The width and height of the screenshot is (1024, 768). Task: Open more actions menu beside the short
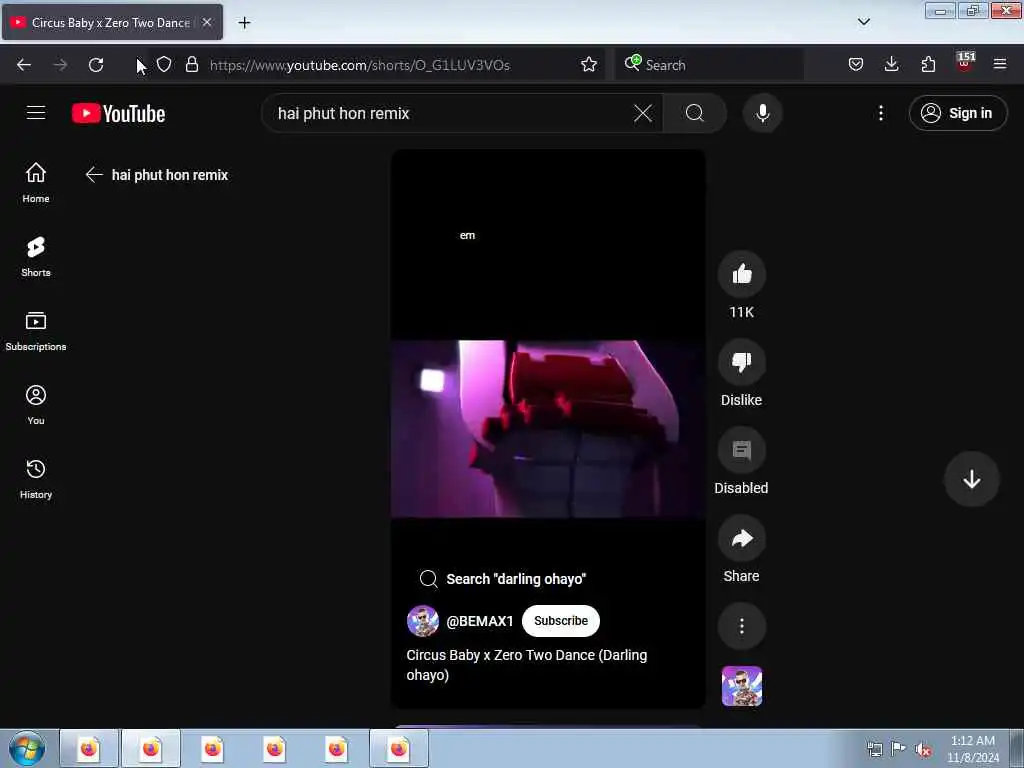[x=741, y=626]
